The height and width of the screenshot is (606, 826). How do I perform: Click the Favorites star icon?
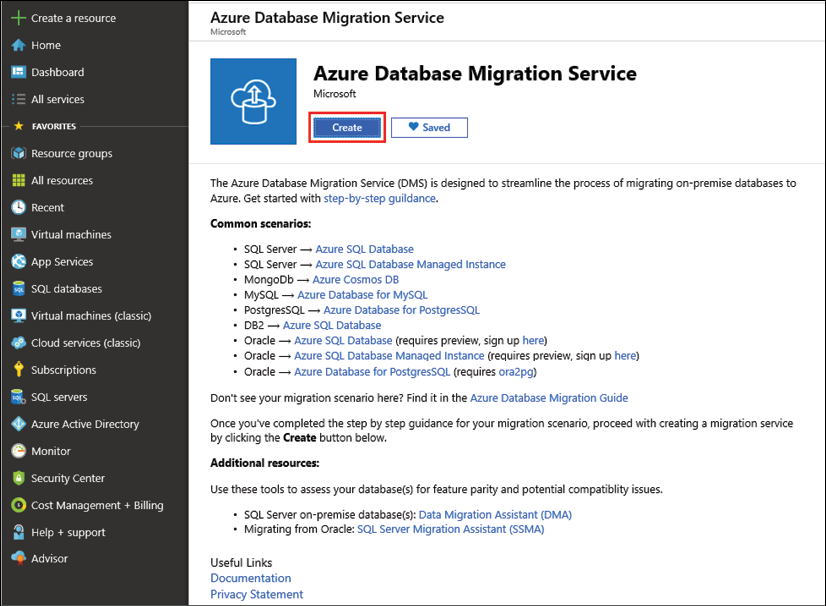tap(18, 126)
